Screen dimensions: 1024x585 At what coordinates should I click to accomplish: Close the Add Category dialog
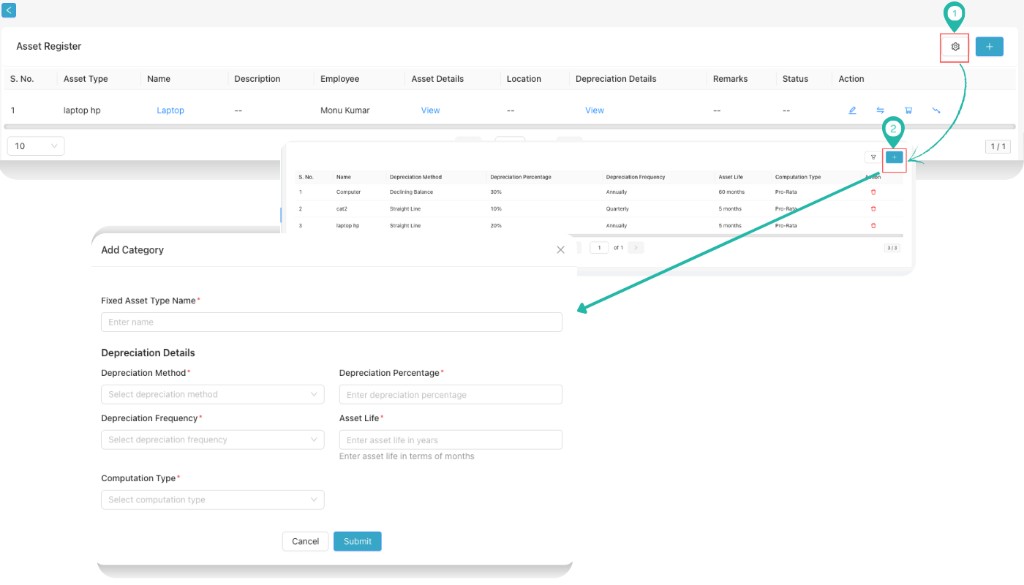coord(560,250)
